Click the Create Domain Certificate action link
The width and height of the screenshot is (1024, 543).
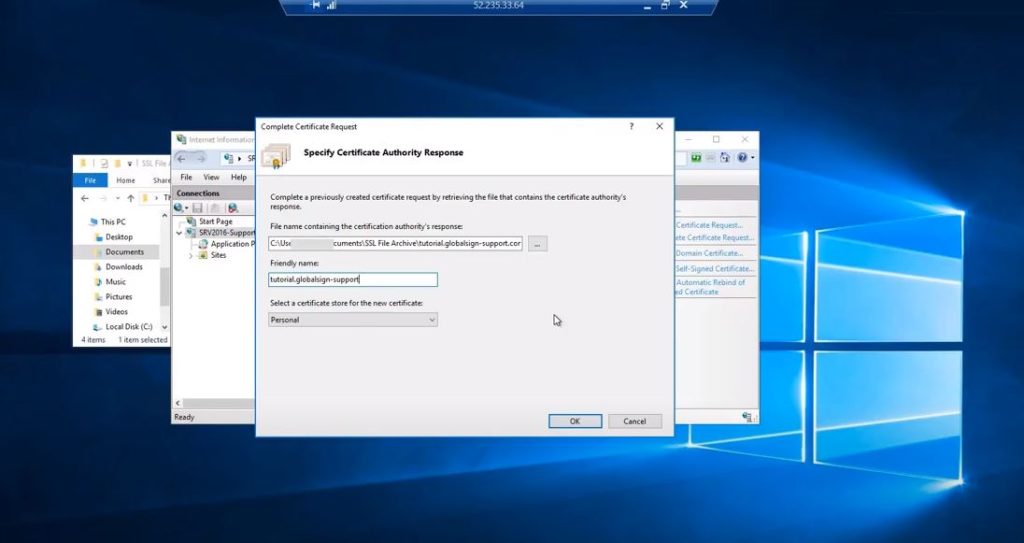tap(709, 253)
